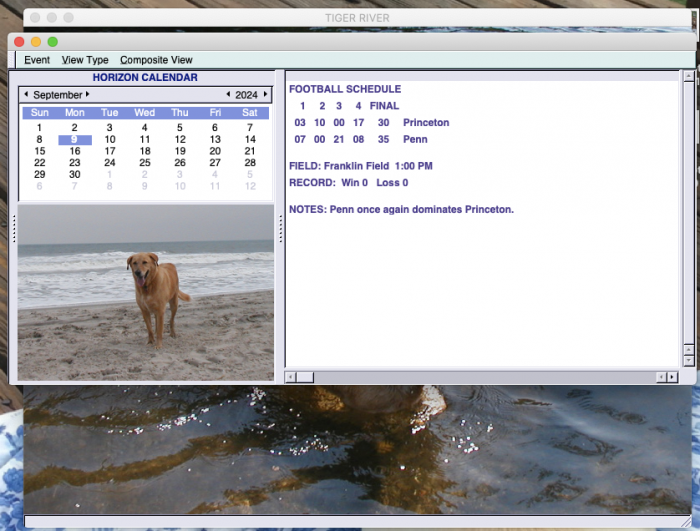The image size is (700, 531).
Task: Advance to next month after September
Action: [x=88, y=95]
